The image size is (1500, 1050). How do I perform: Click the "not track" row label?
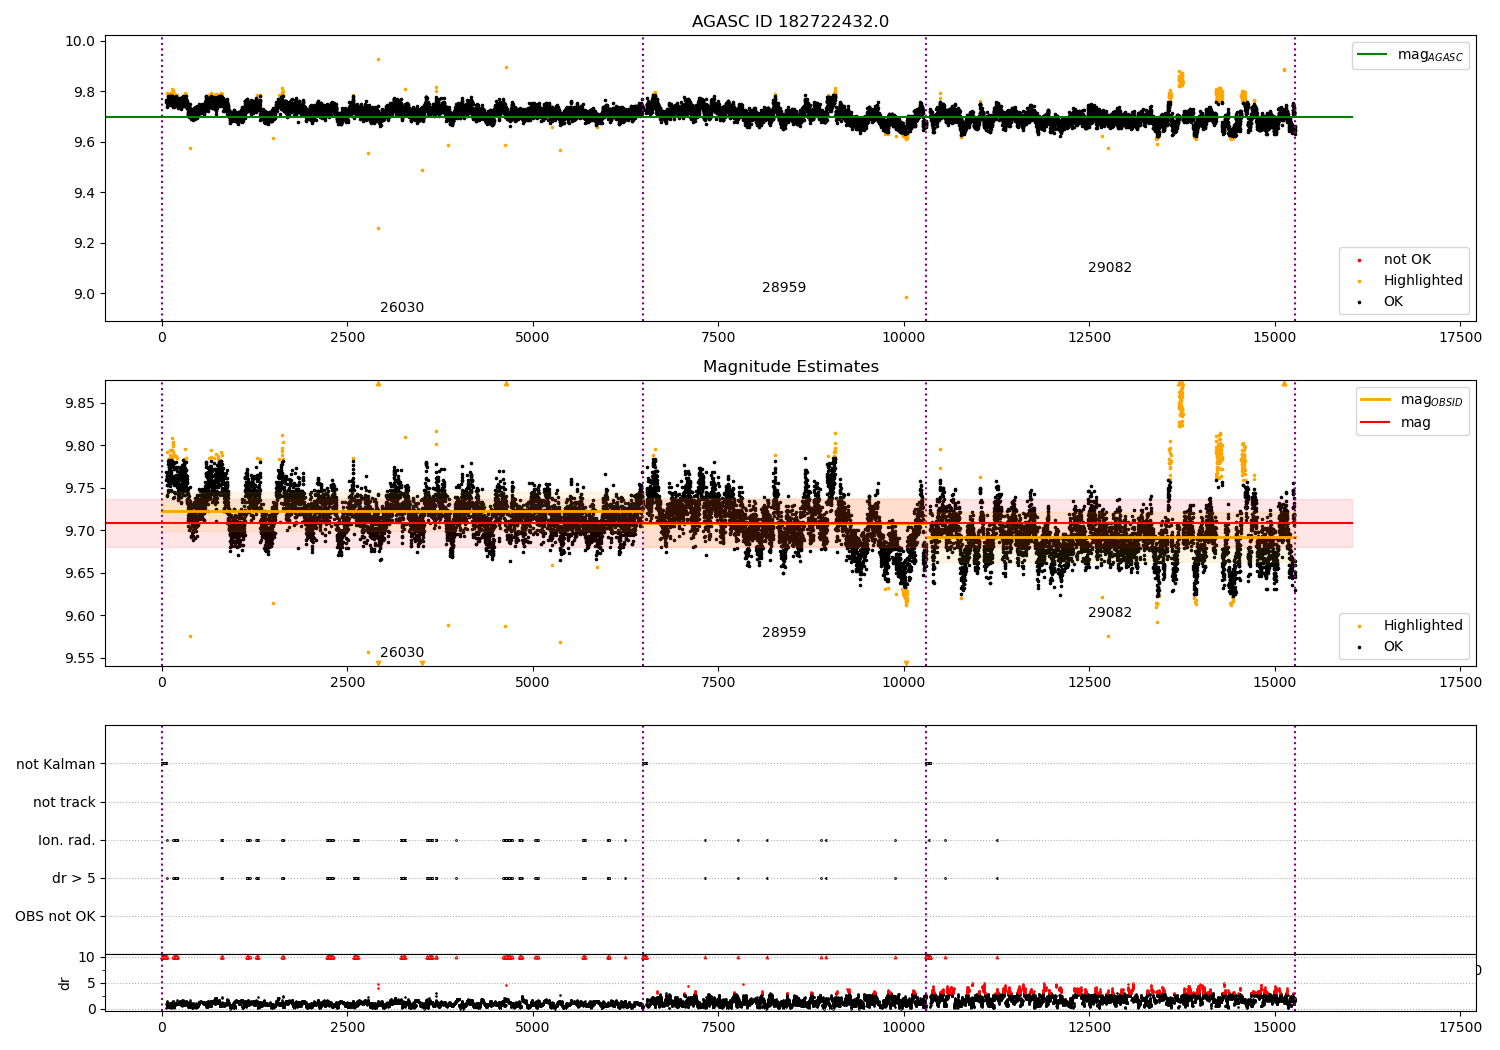64,803
